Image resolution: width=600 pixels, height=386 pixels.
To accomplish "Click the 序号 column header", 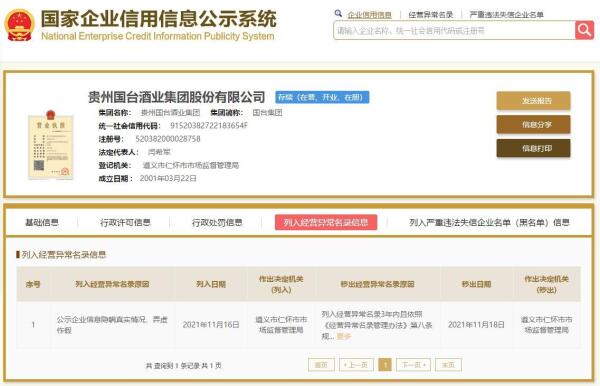I will point(33,284).
